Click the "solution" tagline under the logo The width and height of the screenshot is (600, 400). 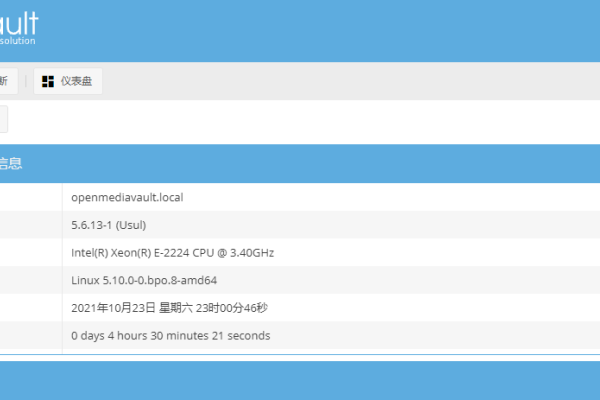(18, 41)
